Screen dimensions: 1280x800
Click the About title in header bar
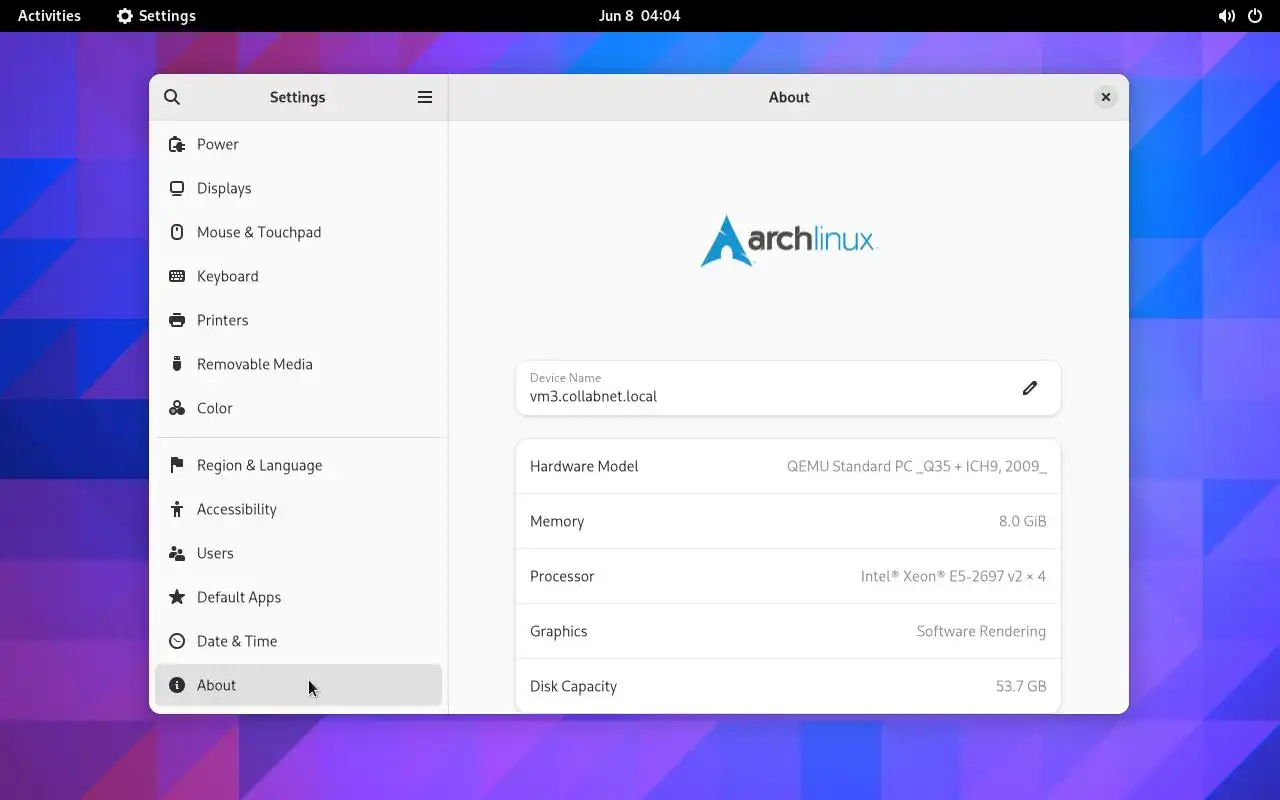(789, 97)
